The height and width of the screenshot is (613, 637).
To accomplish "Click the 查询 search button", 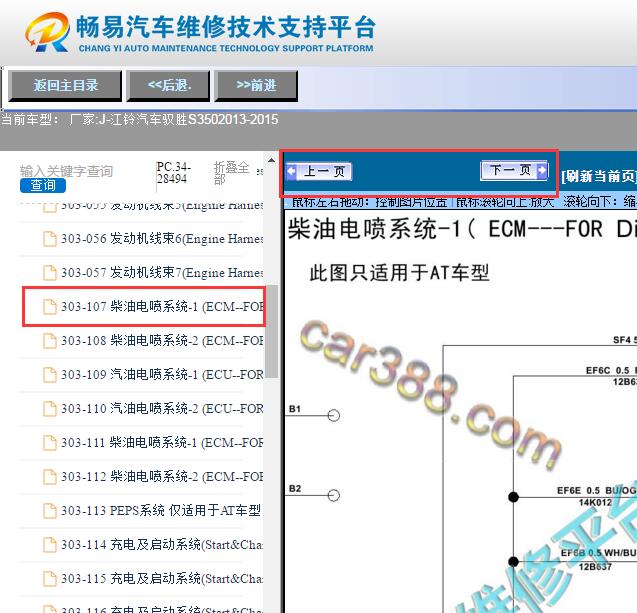I will 43,185.
